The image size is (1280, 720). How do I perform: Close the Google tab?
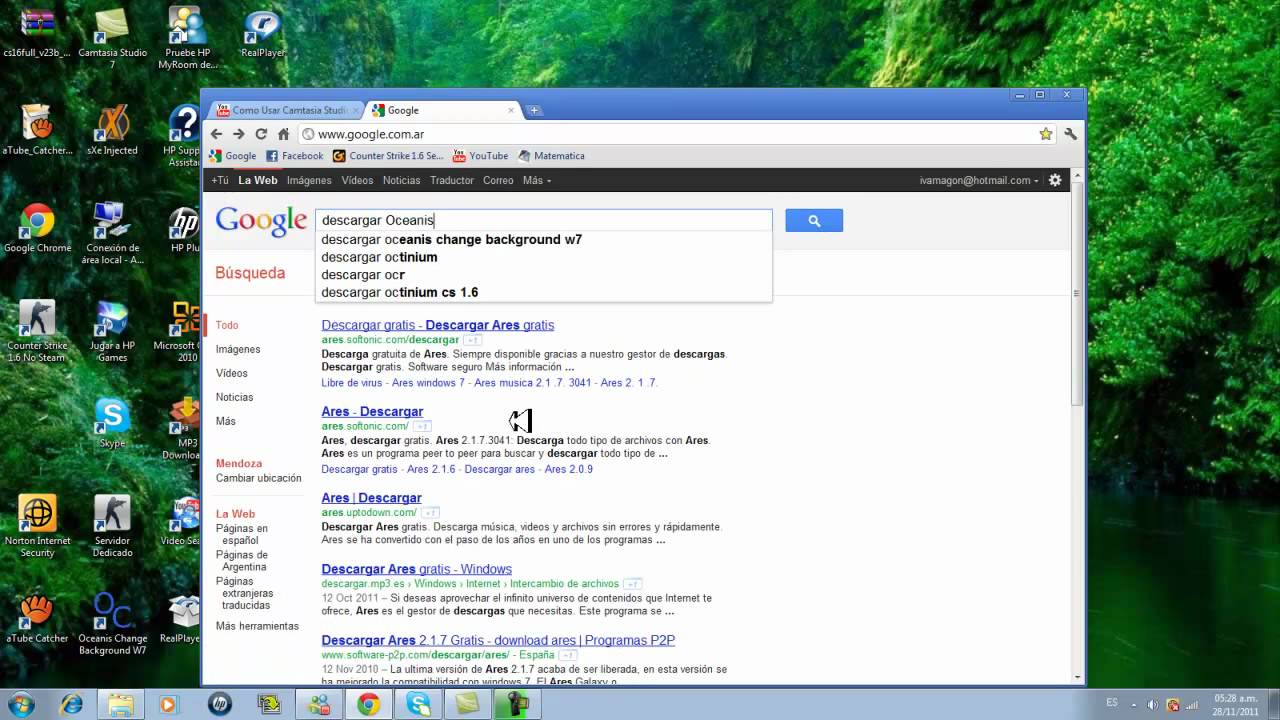tap(511, 110)
